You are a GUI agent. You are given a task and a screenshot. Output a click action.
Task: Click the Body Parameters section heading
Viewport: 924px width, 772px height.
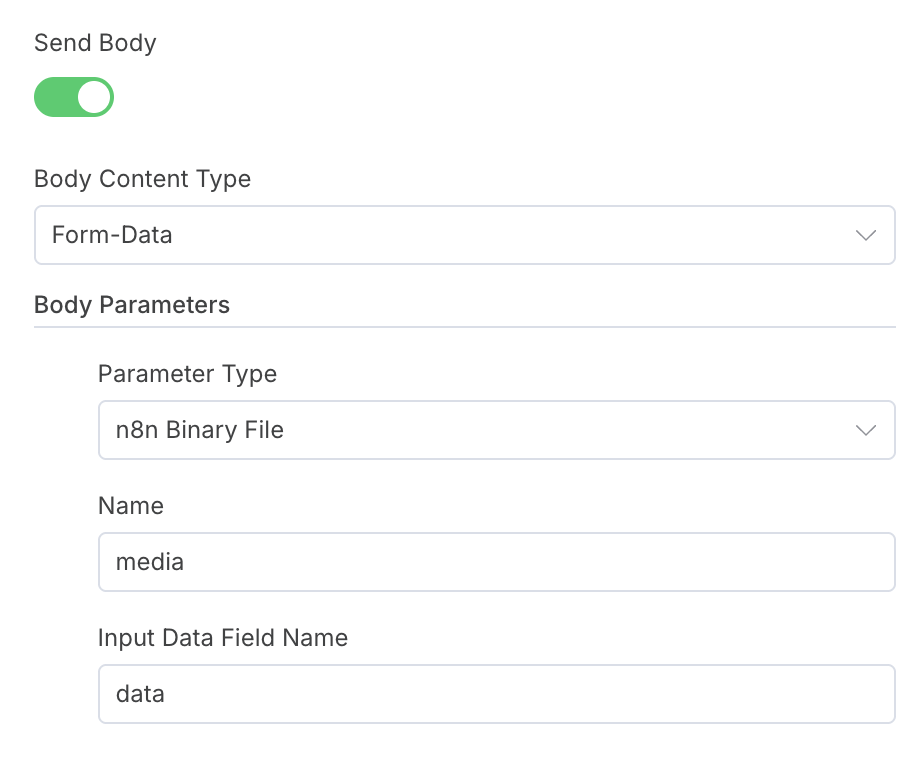point(132,305)
